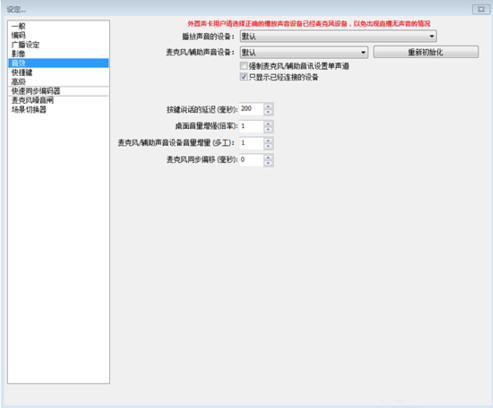Viewport: 493px width, 408px height.
Task: Open the 影像 settings category
Action: coord(58,54)
